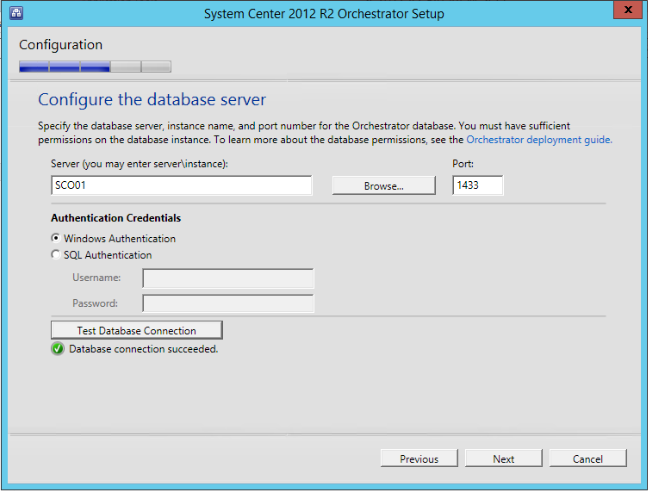
Task: Click the 'Database connection succeeded' status text
Action: point(143,349)
